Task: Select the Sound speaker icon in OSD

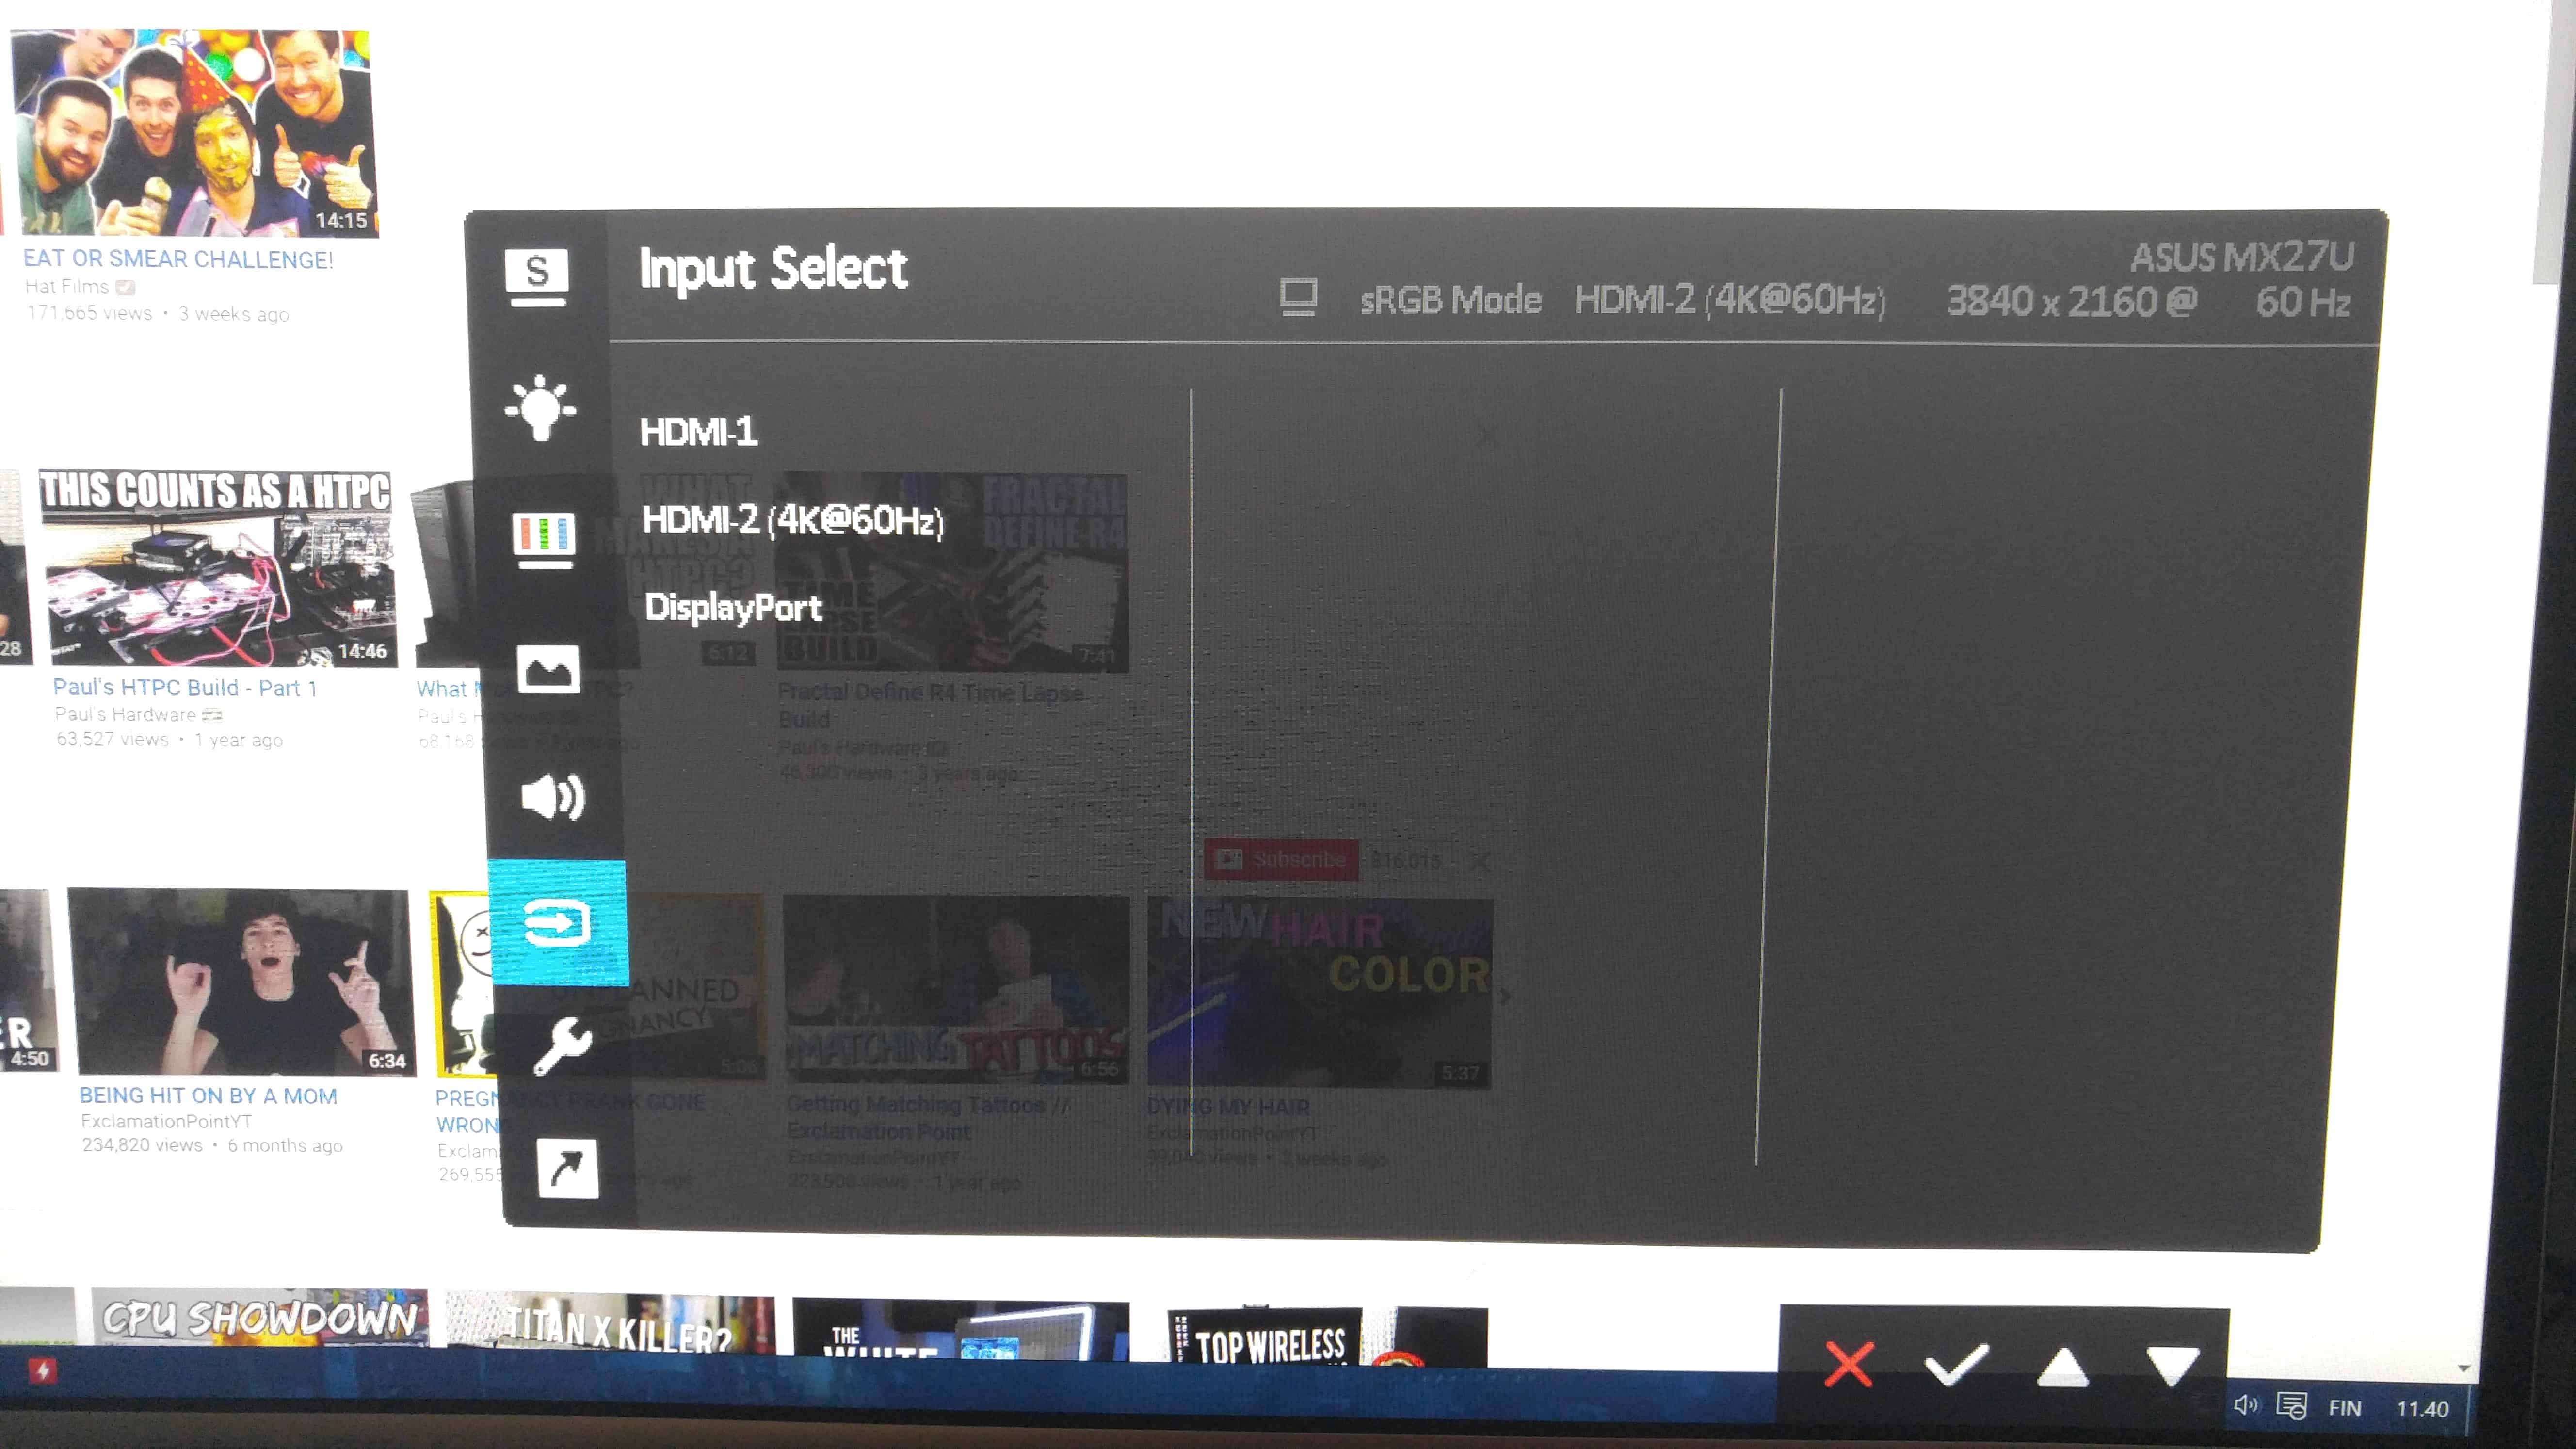Action: coord(553,797)
